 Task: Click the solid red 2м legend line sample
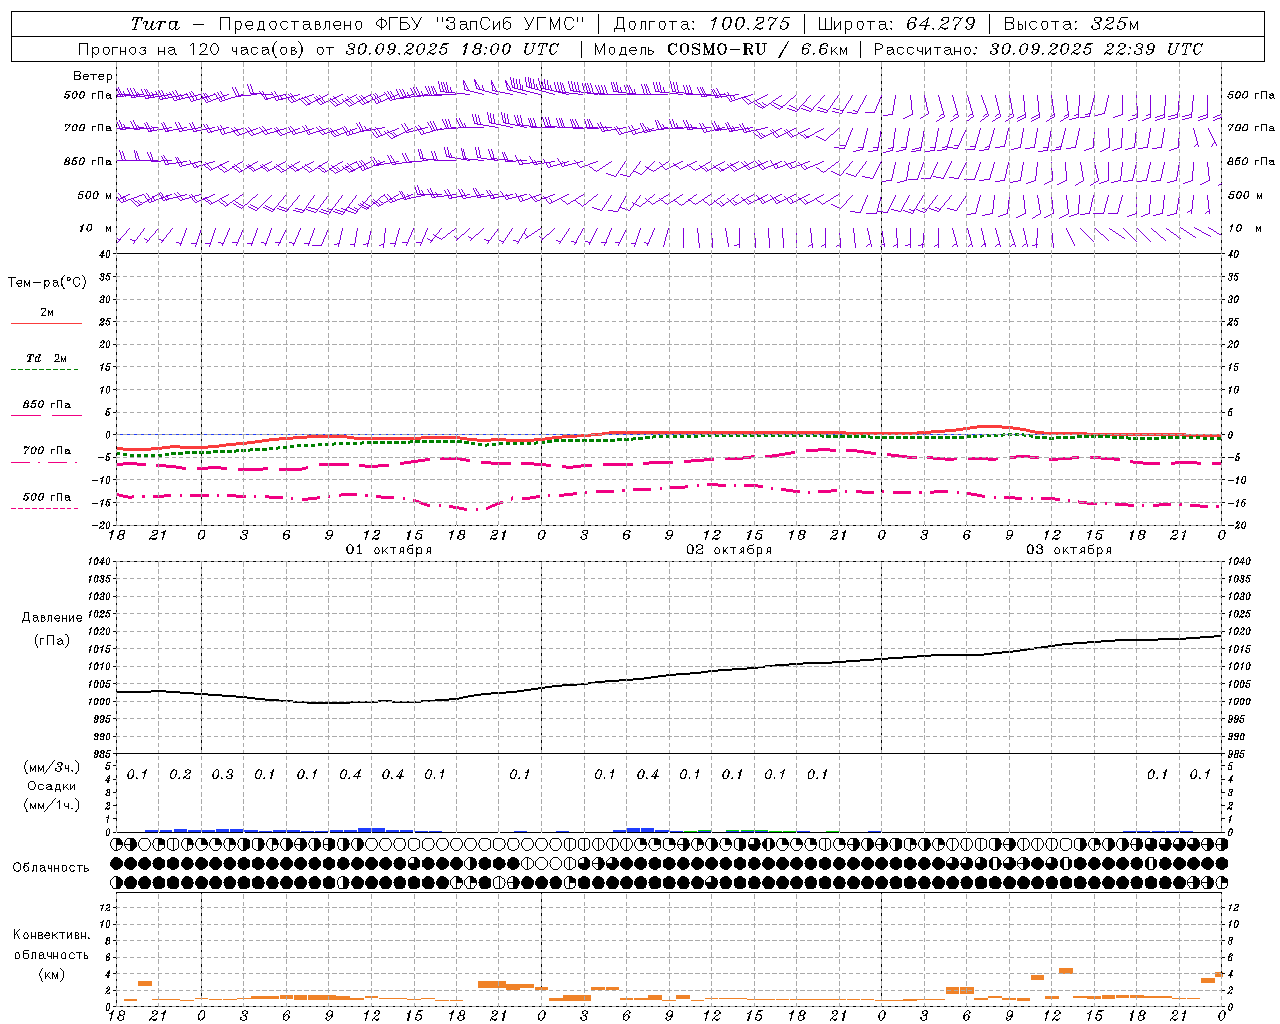[x=46, y=323]
